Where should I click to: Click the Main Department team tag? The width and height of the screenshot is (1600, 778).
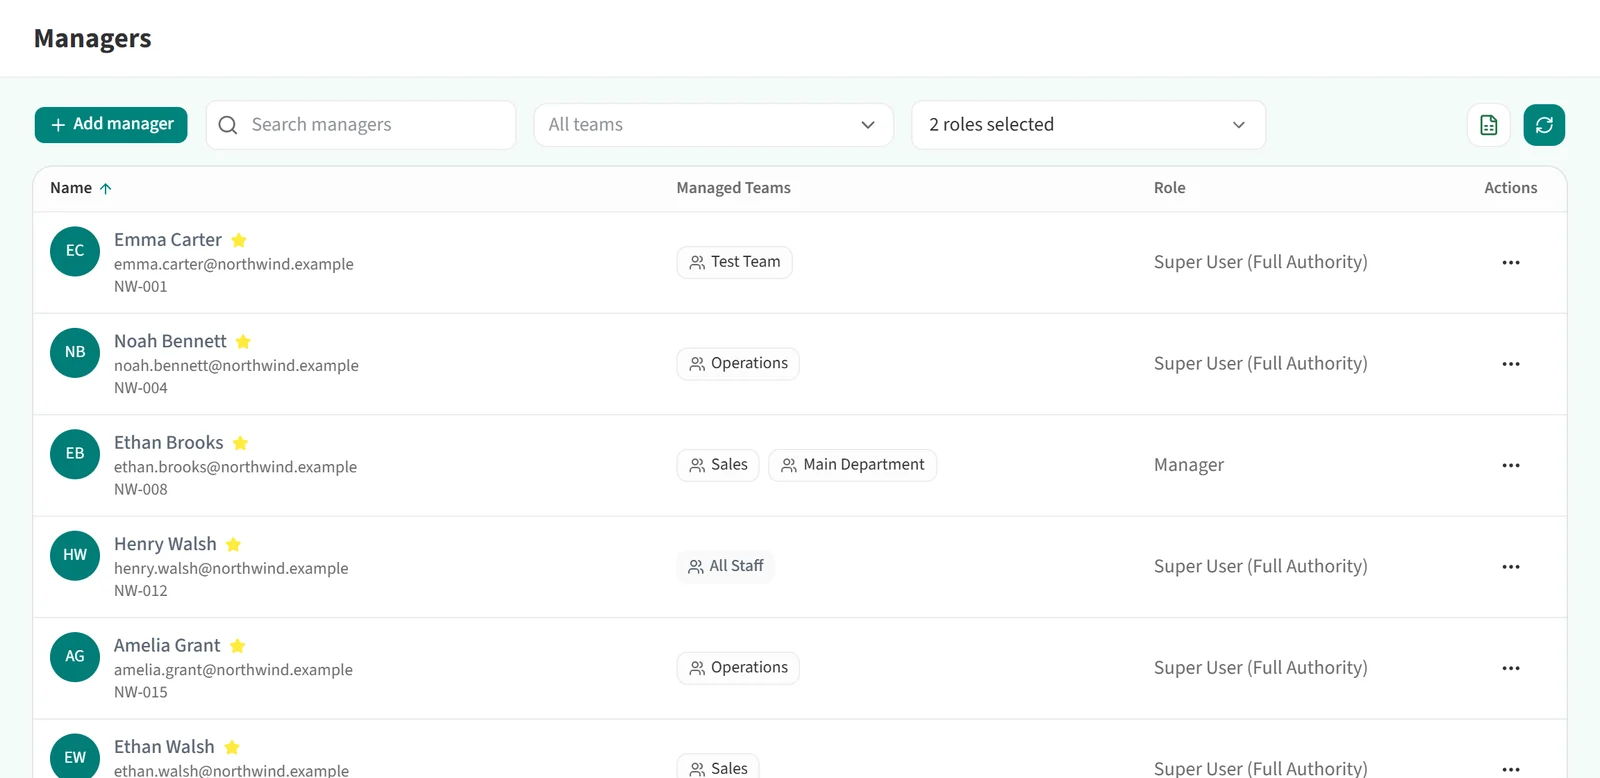(852, 465)
